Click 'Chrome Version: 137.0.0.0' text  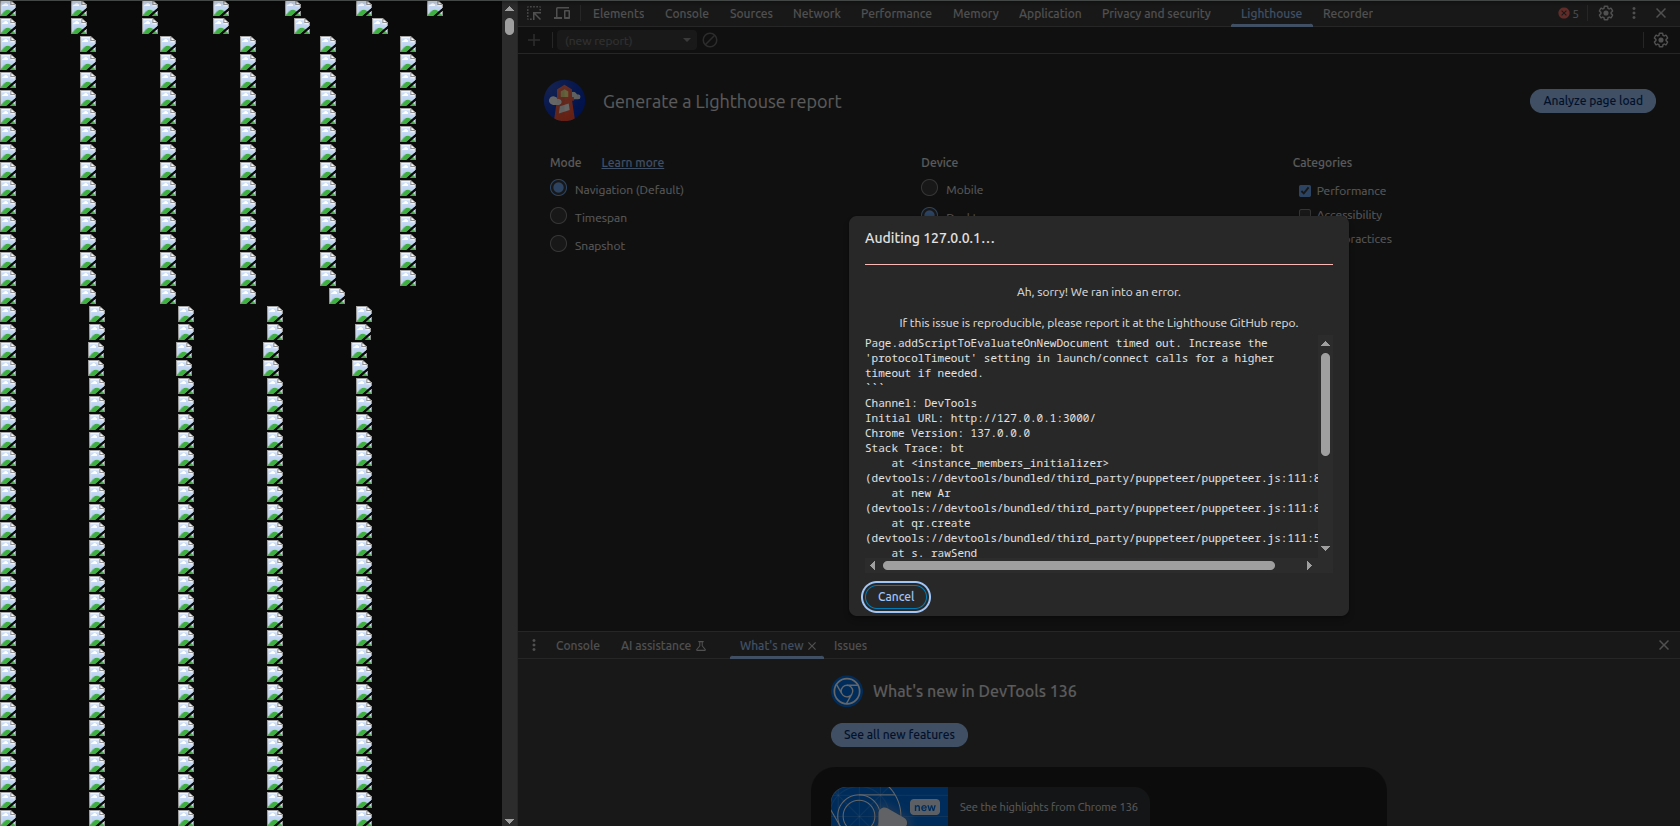(x=947, y=433)
